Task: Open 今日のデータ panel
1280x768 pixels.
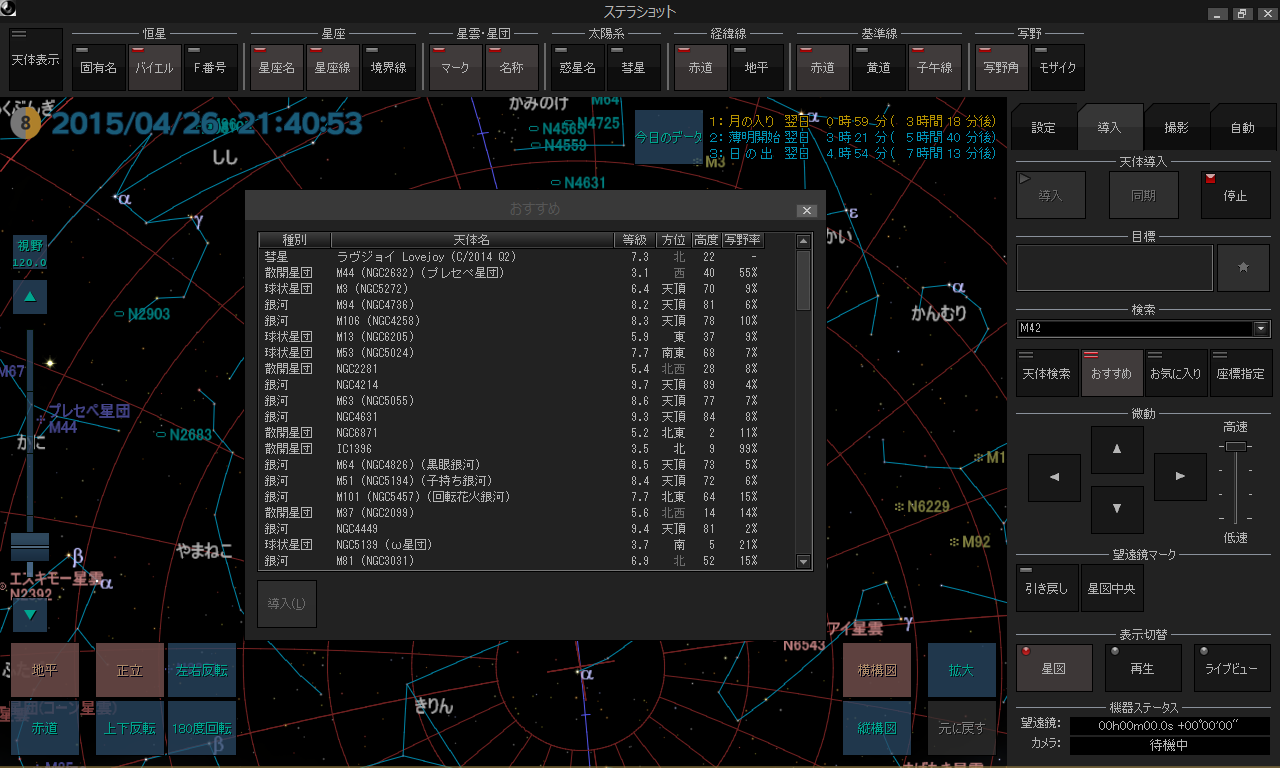Action: [669, 137]
